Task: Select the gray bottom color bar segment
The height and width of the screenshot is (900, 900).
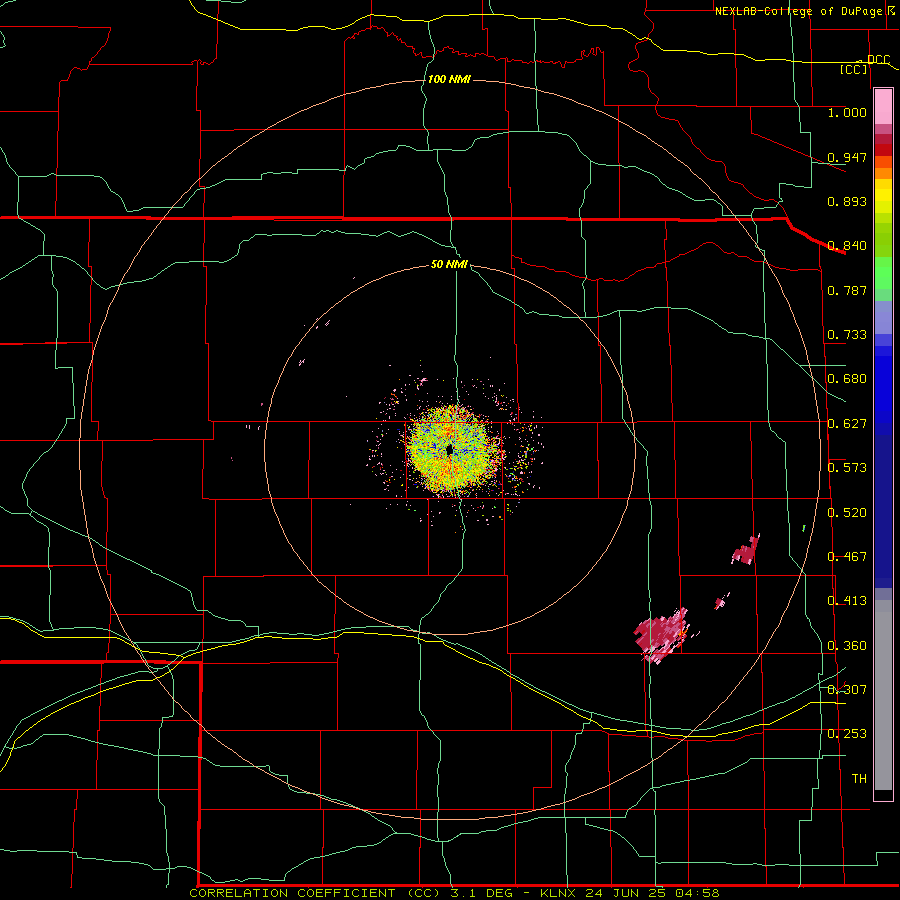Action: 883,695
